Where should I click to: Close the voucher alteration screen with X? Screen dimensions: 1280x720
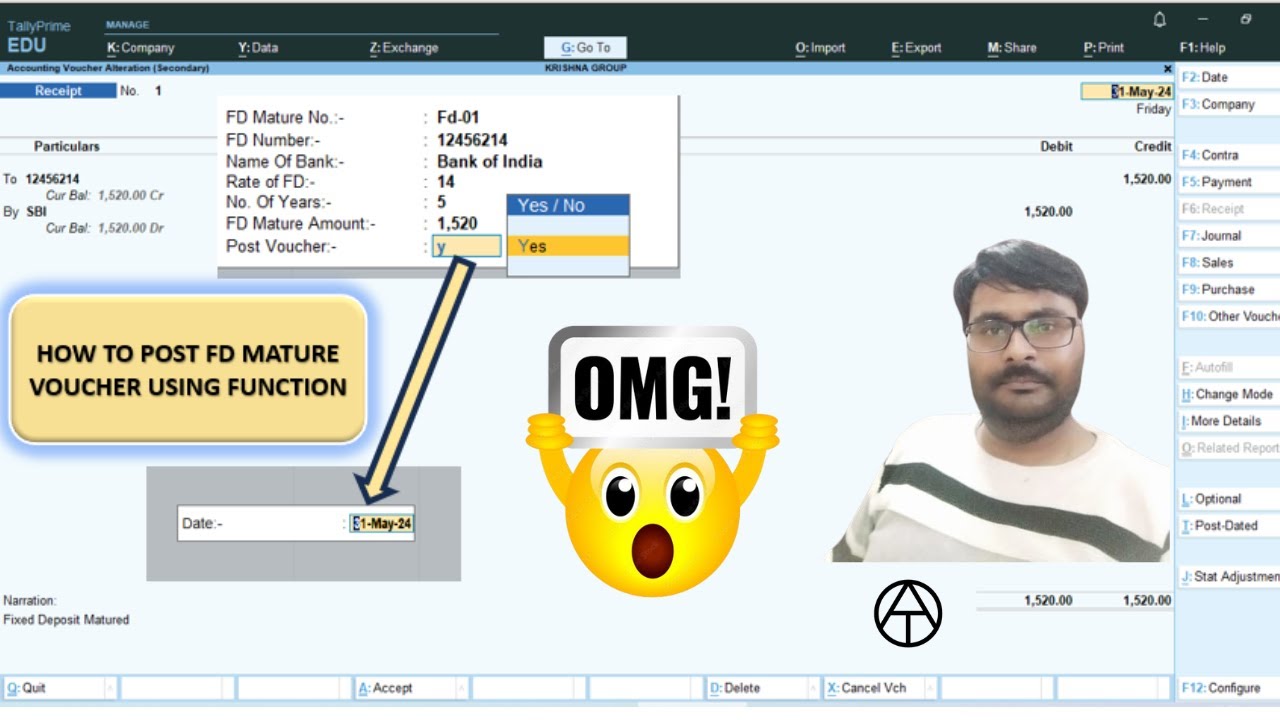1167,68
